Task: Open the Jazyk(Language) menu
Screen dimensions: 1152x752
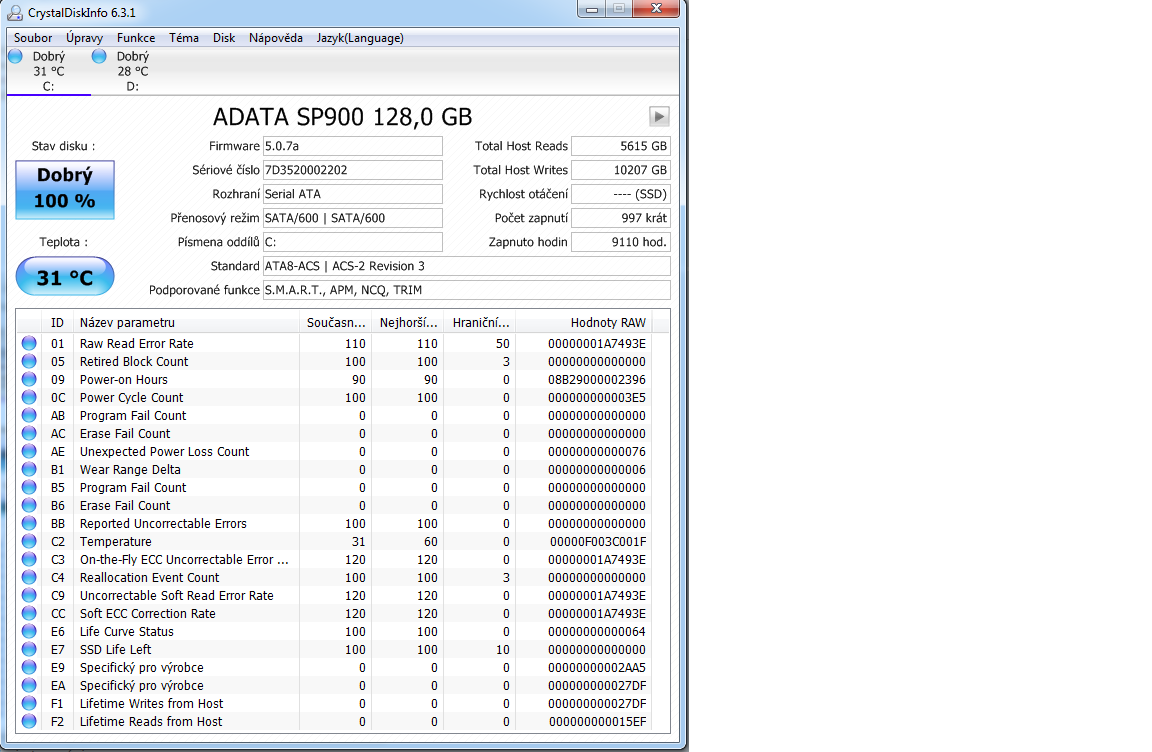Action: [x=360, y=38]
